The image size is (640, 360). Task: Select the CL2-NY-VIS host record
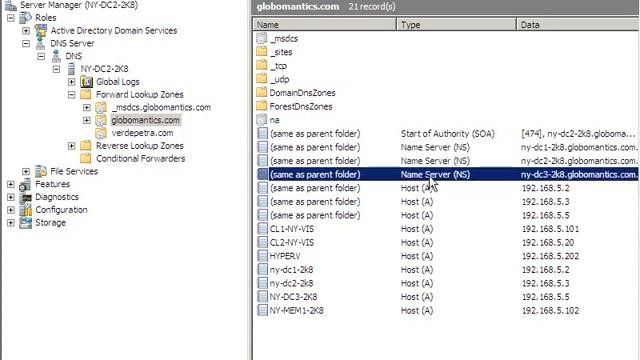(447, 242)
